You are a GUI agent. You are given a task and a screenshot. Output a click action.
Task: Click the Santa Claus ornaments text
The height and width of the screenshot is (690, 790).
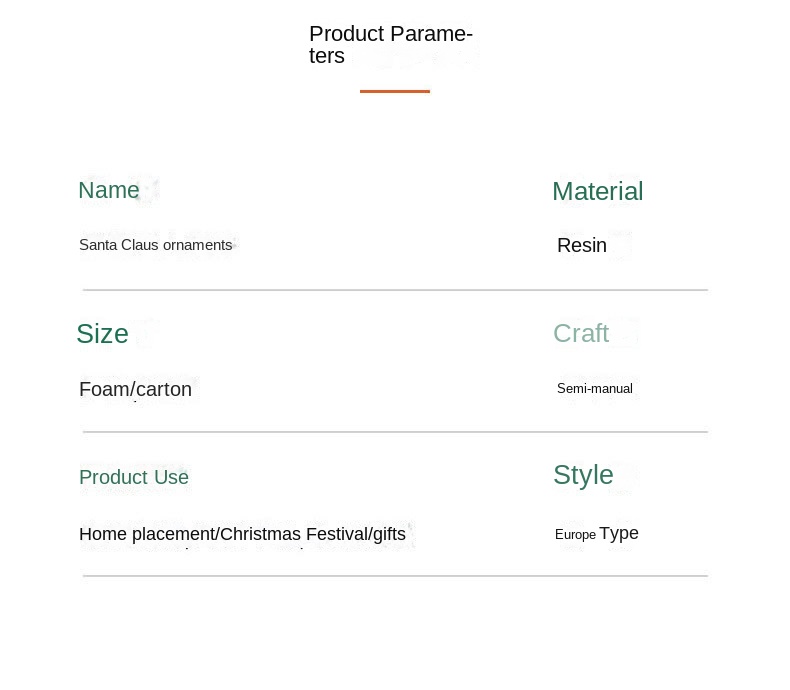click(156, 245)
